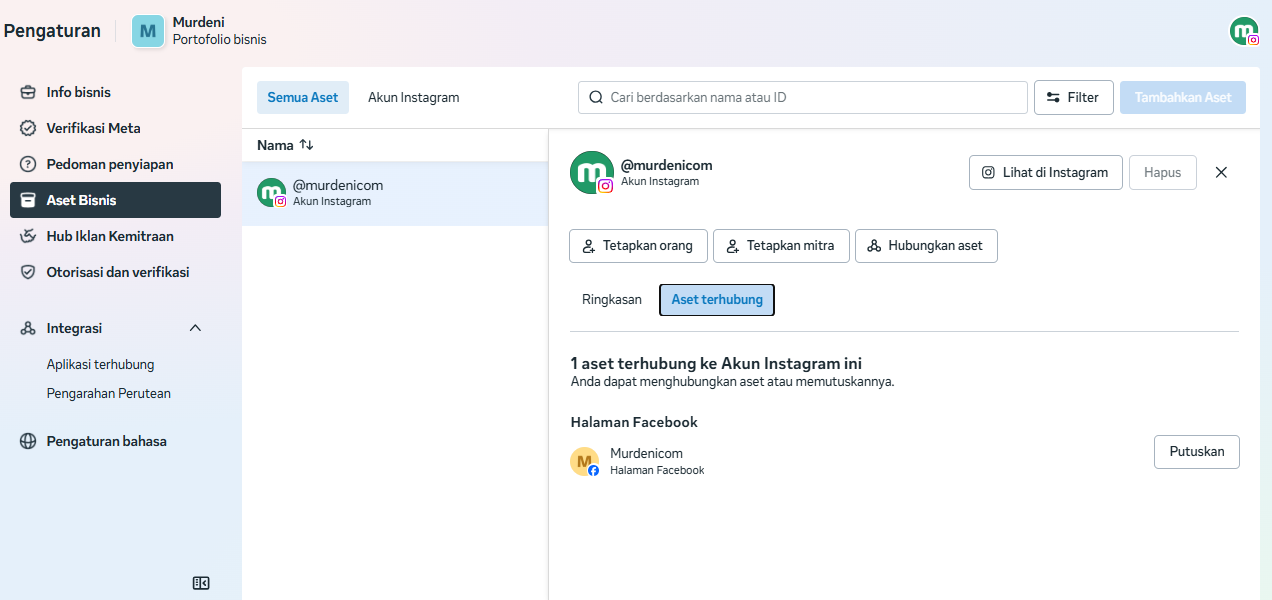Click the Lihat di Instagram button
Viewport: 1272px width, 600px height.
click(x=1045, y=172)
